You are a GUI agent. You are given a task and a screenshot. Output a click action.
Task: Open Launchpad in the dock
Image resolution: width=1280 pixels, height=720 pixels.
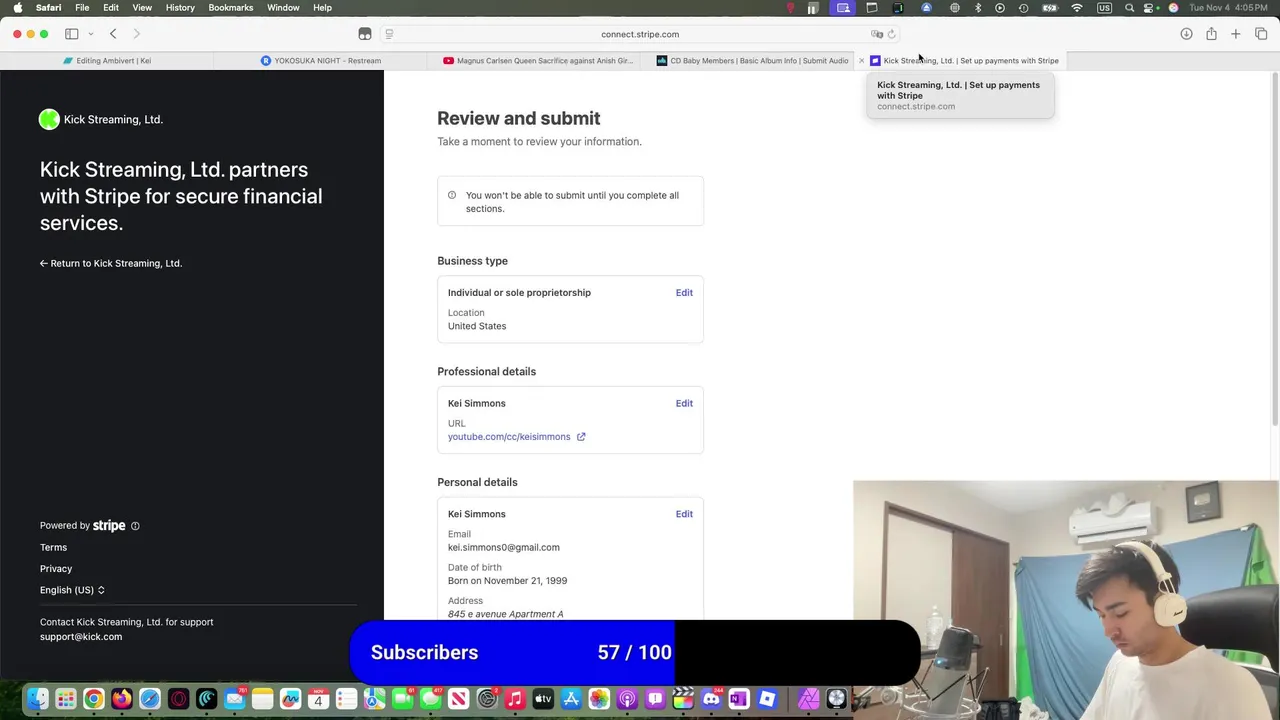65,699
